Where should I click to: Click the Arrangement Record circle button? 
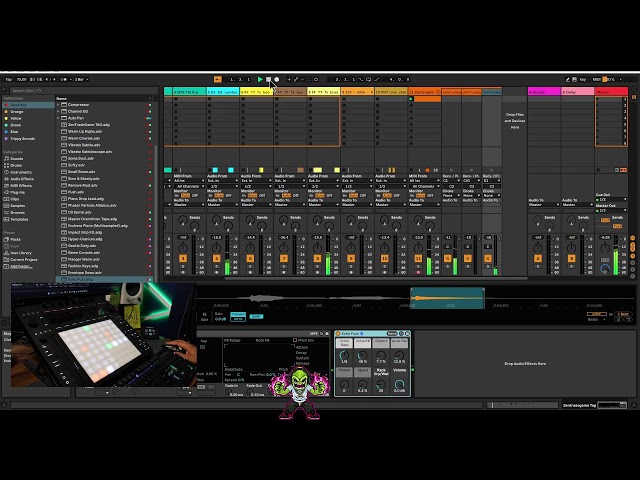point(277,80)
